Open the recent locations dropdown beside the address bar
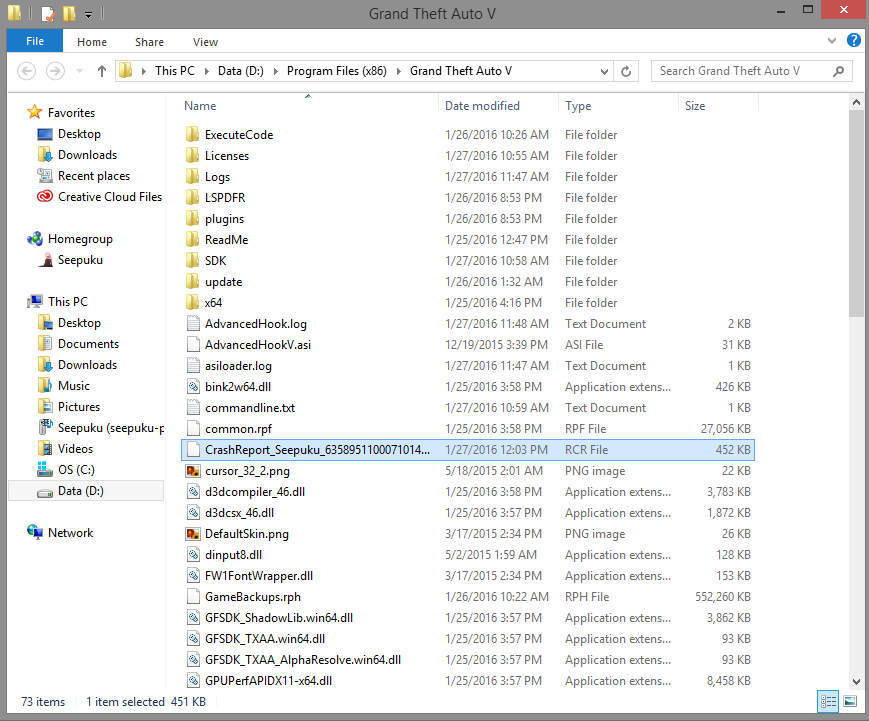The width and height of the screenshot is (869, 721). (x=604, y=72)
